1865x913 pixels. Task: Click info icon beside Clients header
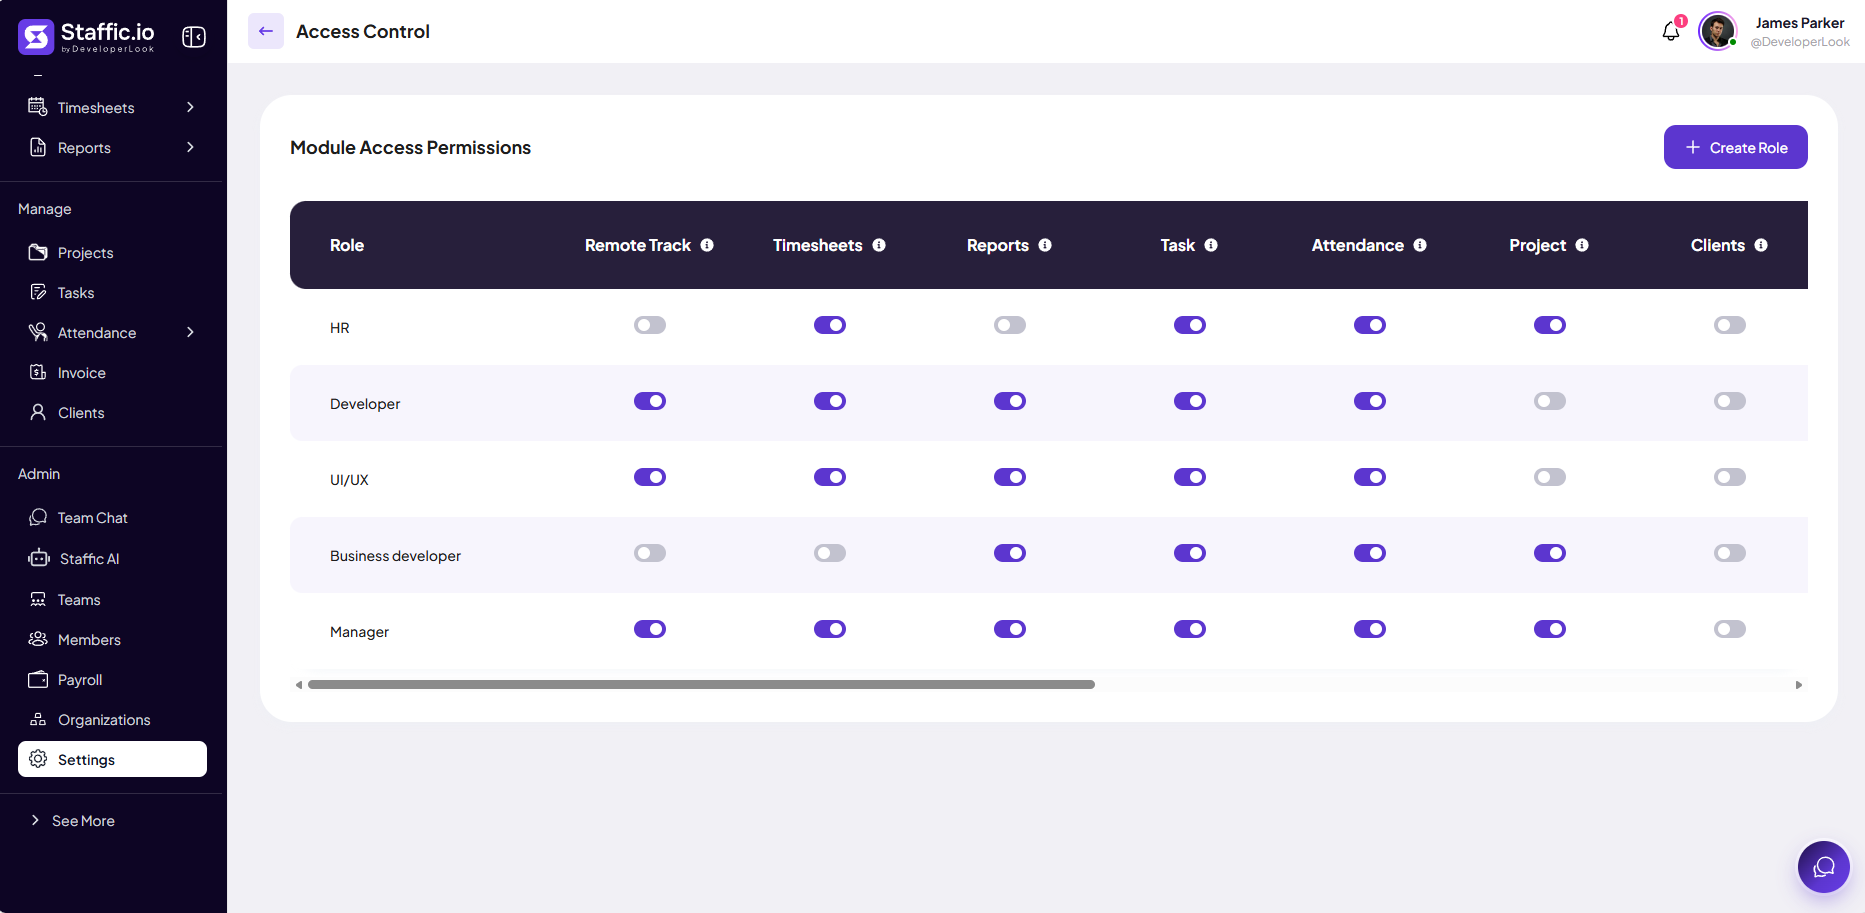click(x=1761, y=245)
